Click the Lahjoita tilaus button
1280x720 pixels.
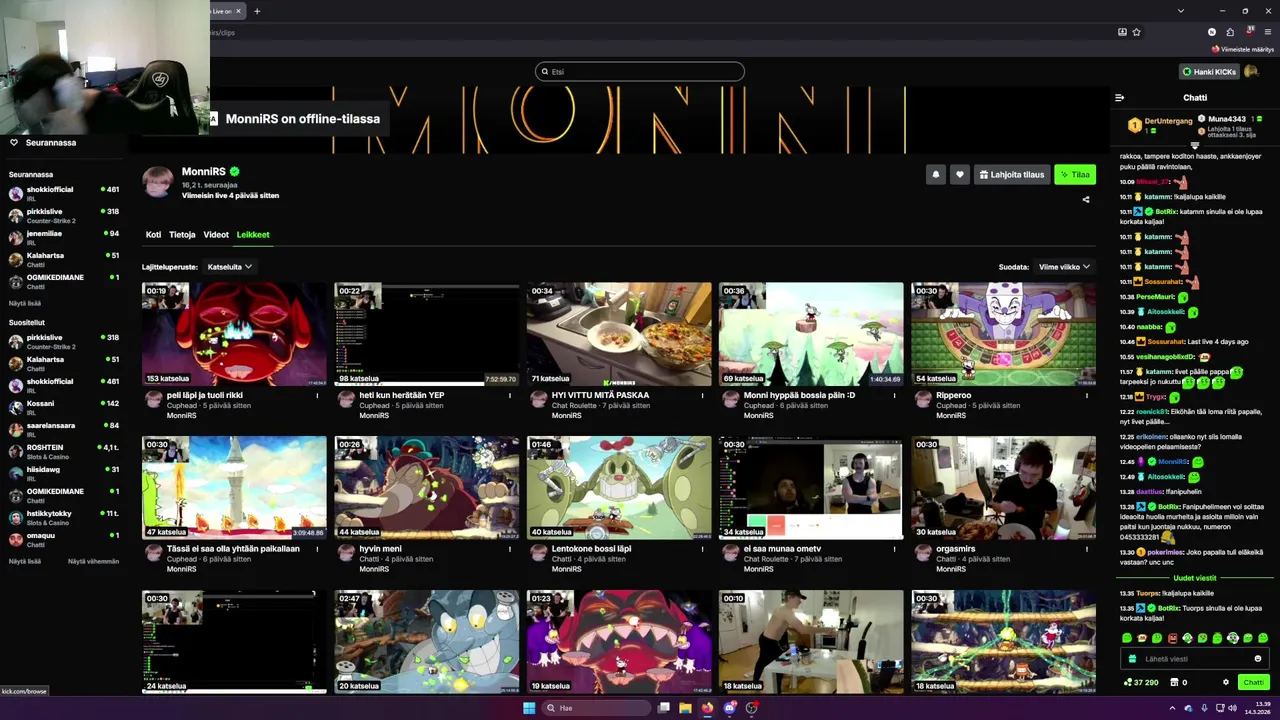[1012, 175]
